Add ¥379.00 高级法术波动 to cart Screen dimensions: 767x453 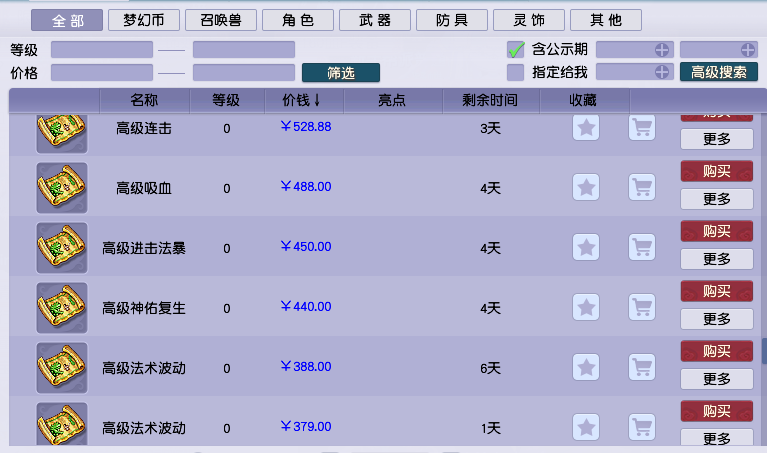pyautogui.click(x=642, y=427)
